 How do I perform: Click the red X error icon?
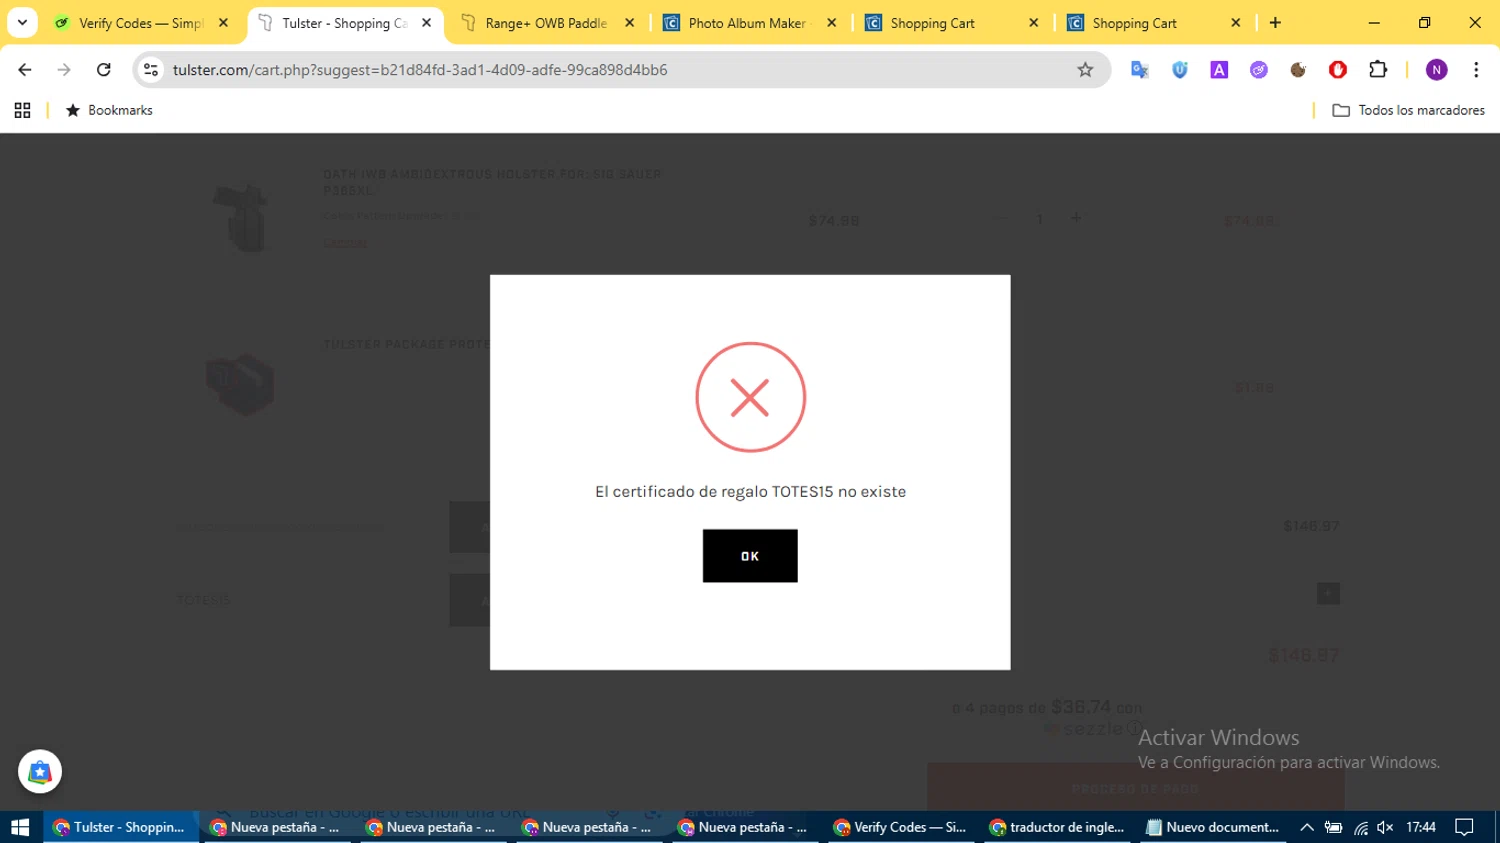pos(750,398)
